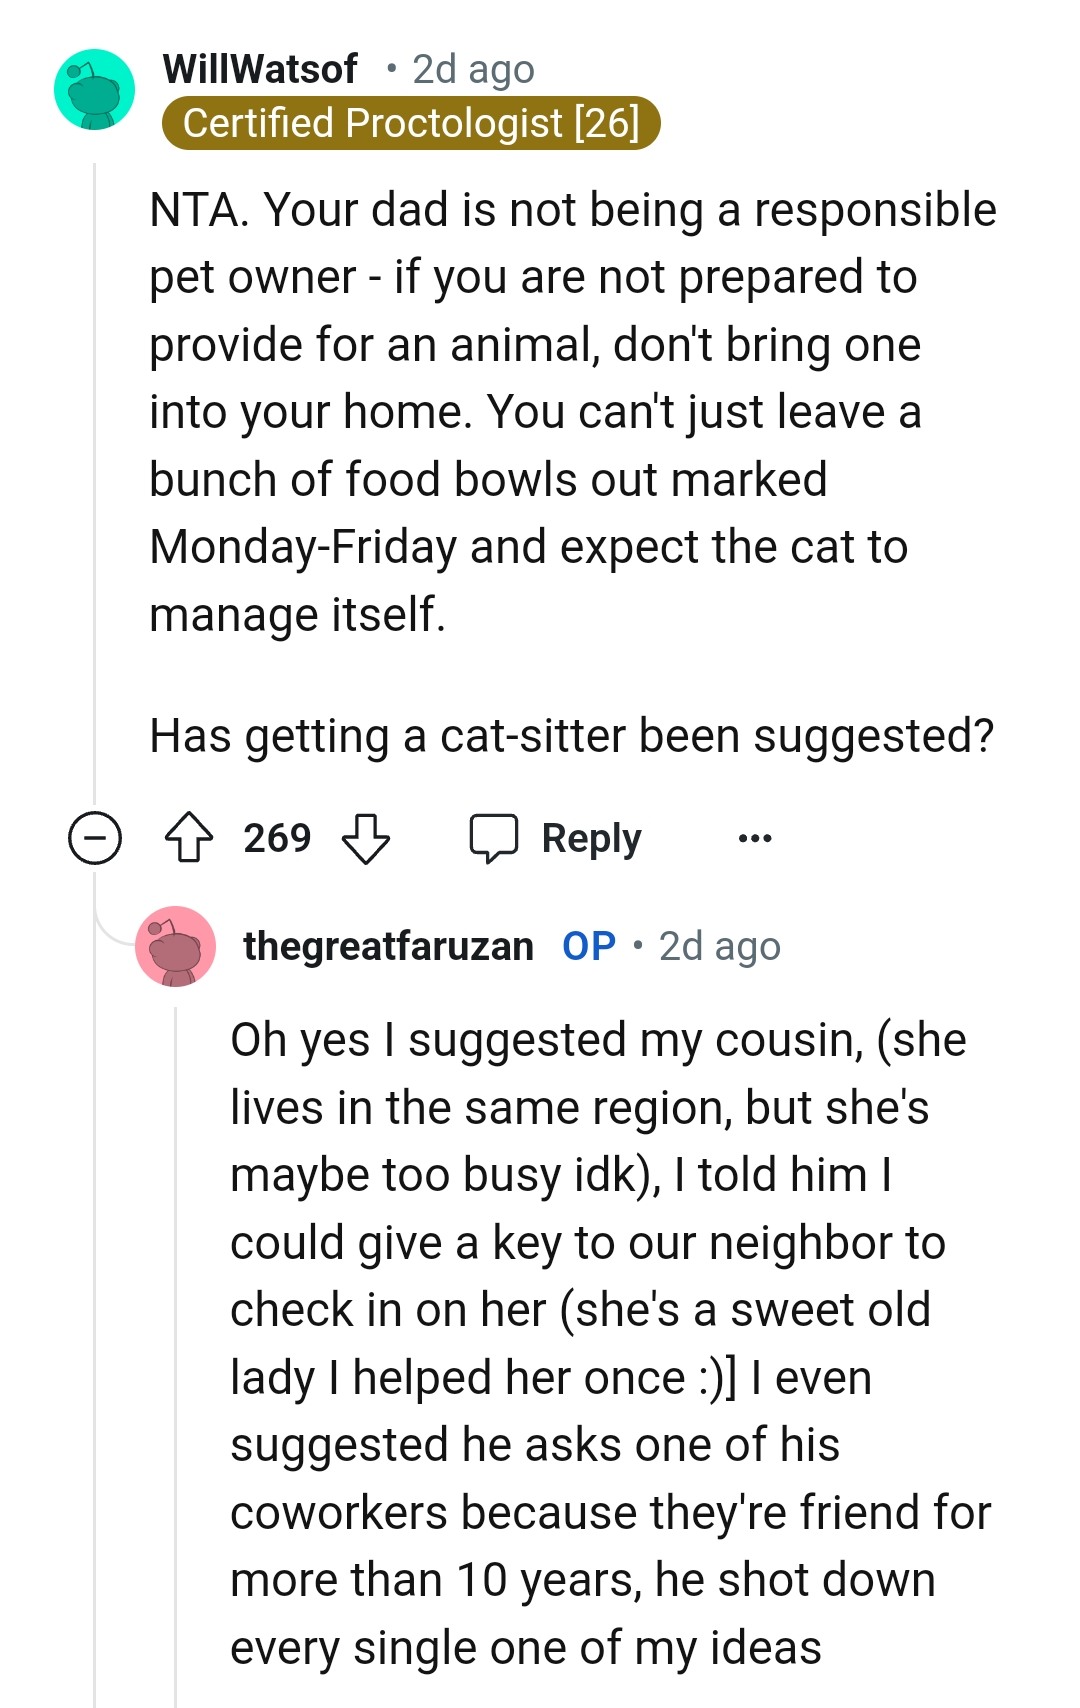Open WillWatsof's profile via username

point(262,68)
